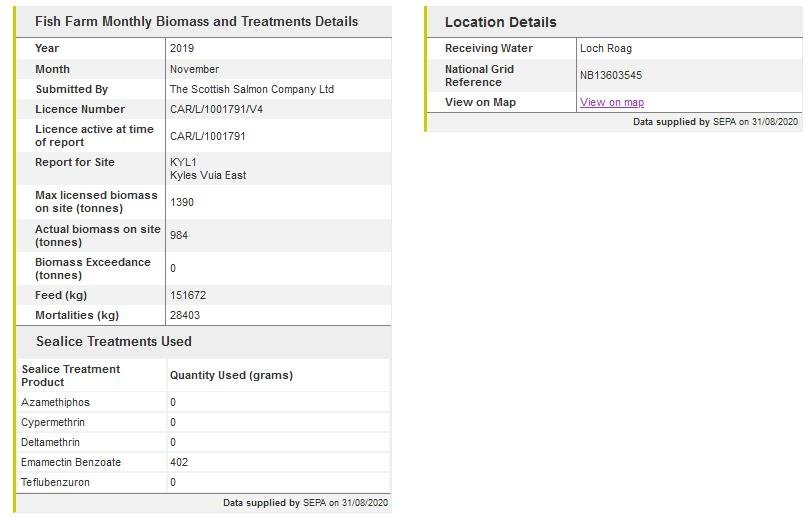Click the feed value 151672
Screen dimensions: 811x518
188,295
